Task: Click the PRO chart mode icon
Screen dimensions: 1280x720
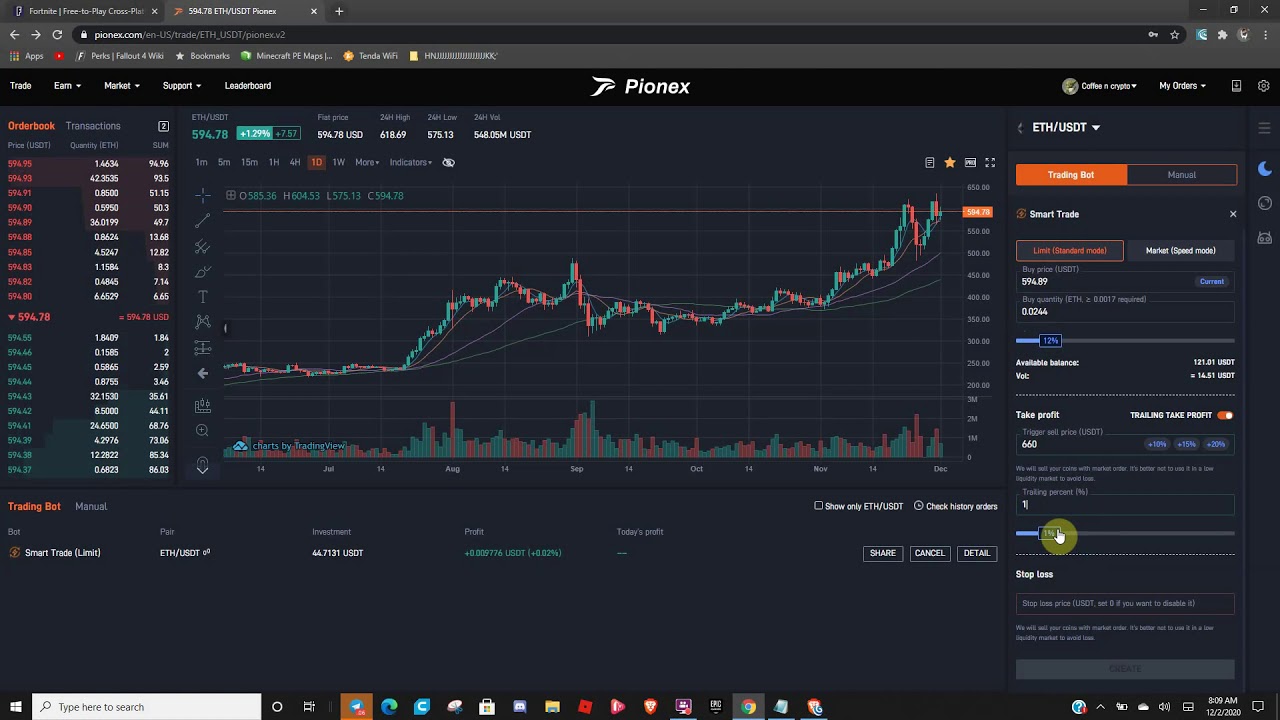Action: coord(970,162)
